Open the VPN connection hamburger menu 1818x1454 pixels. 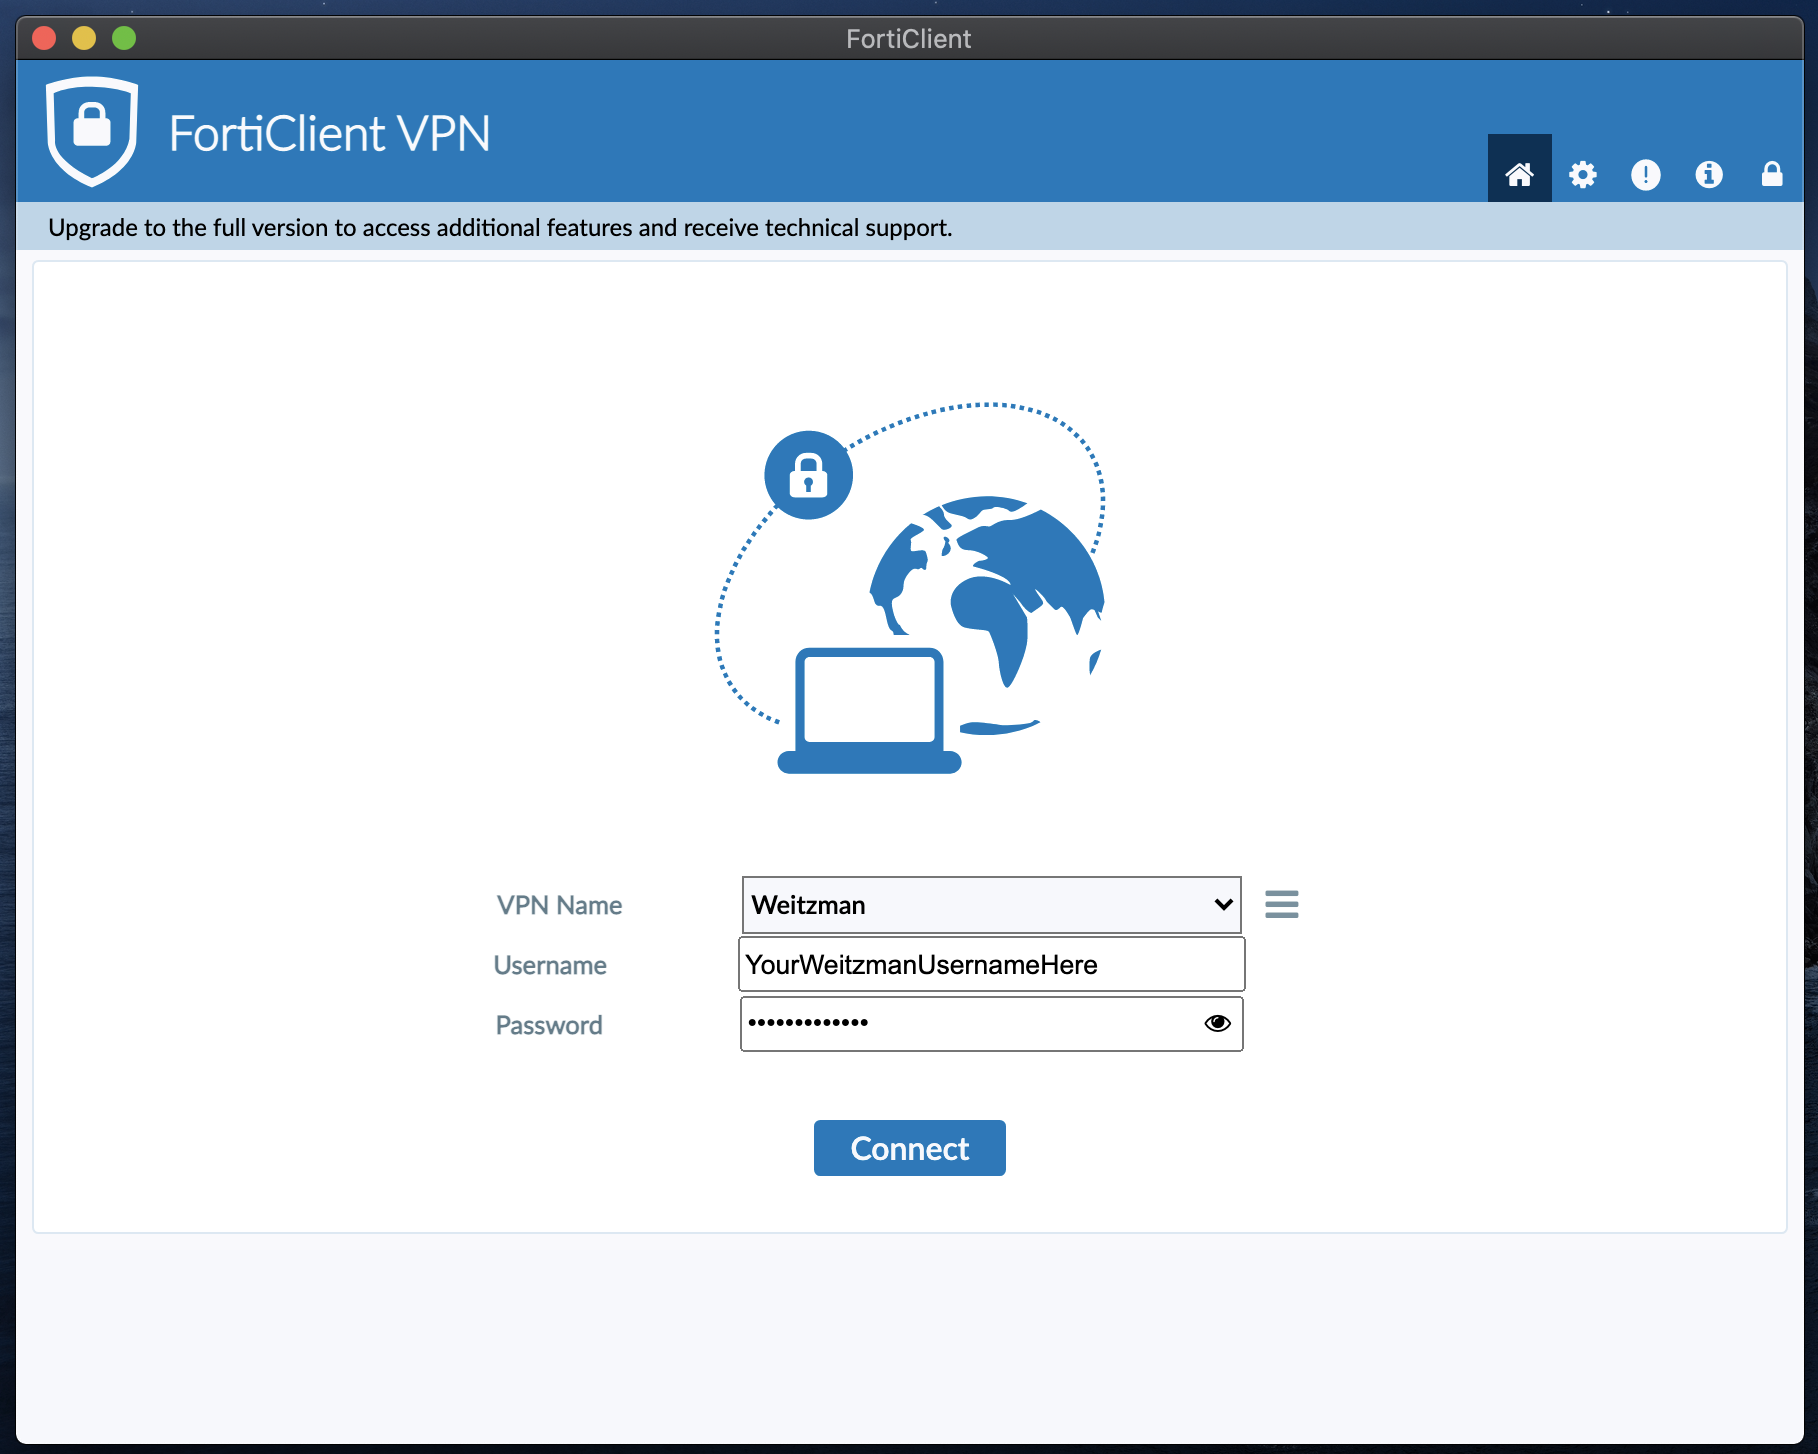pos(1282,904)
